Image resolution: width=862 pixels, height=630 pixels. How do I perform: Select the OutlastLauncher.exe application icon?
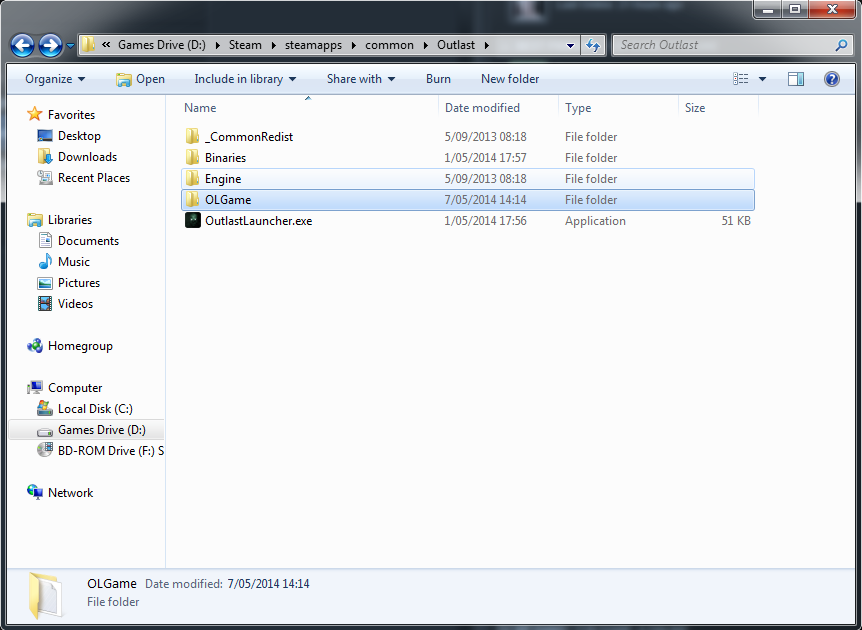192,220
